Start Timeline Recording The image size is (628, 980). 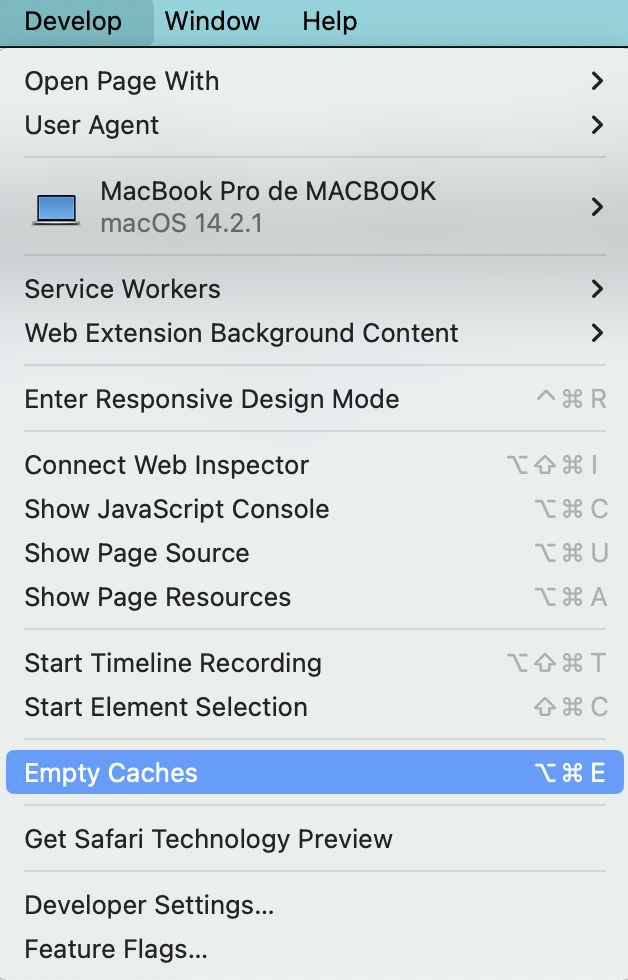[172, 663]
